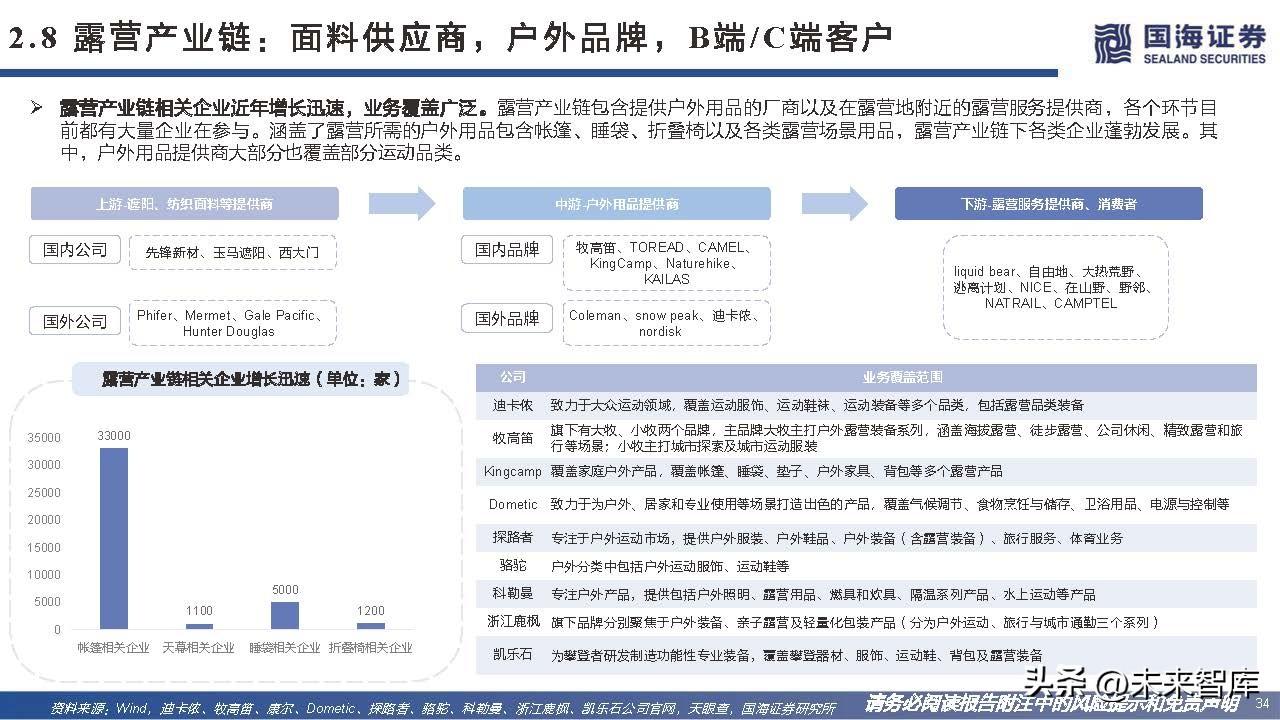Select the 'liquid bear、自由地' downstream box

click(1054, 286)
